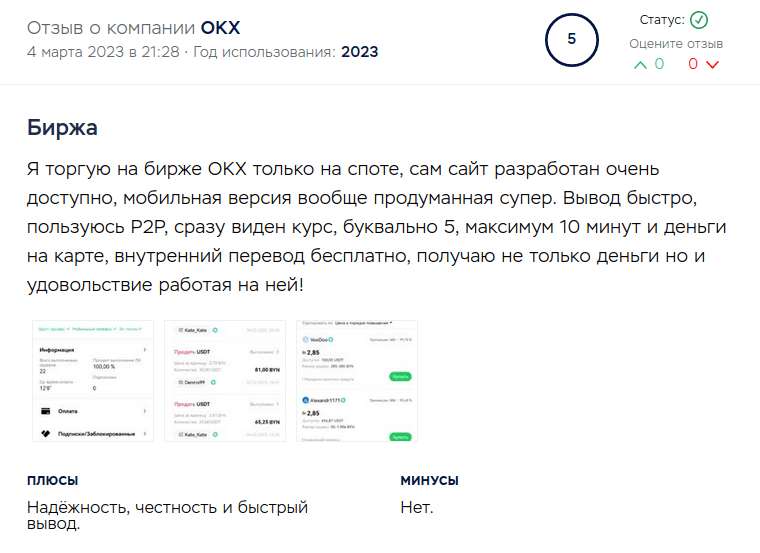The width and height of the screenshot is (760, 553).
Task: Click the pros text about Надёжность
Action: coord(167,515)
